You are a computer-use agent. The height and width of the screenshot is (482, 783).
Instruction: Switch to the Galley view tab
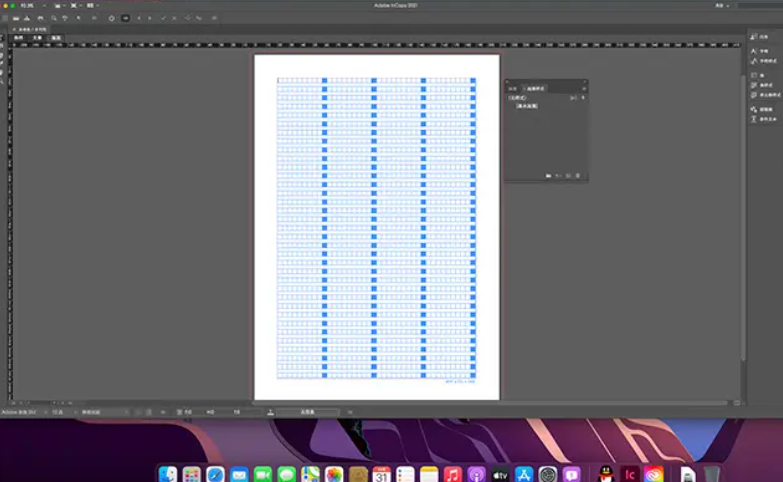point(19,38)
